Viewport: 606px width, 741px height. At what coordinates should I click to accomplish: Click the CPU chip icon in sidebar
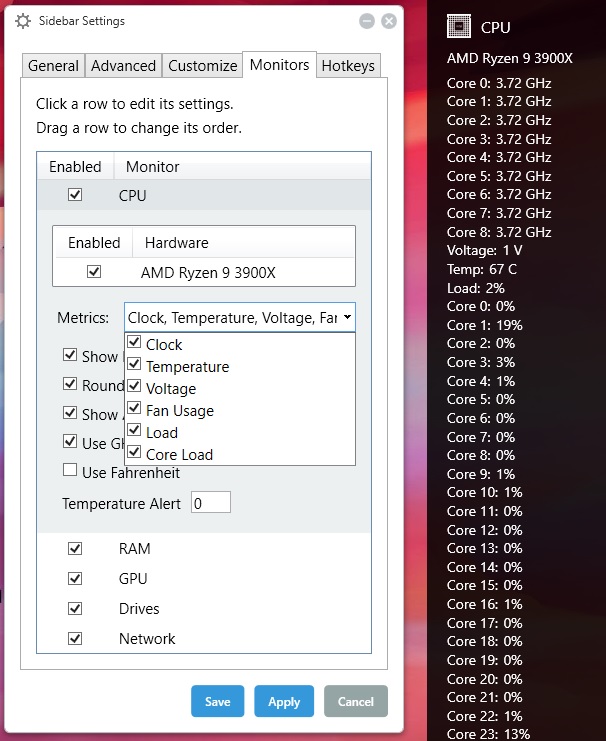point(459,26)
